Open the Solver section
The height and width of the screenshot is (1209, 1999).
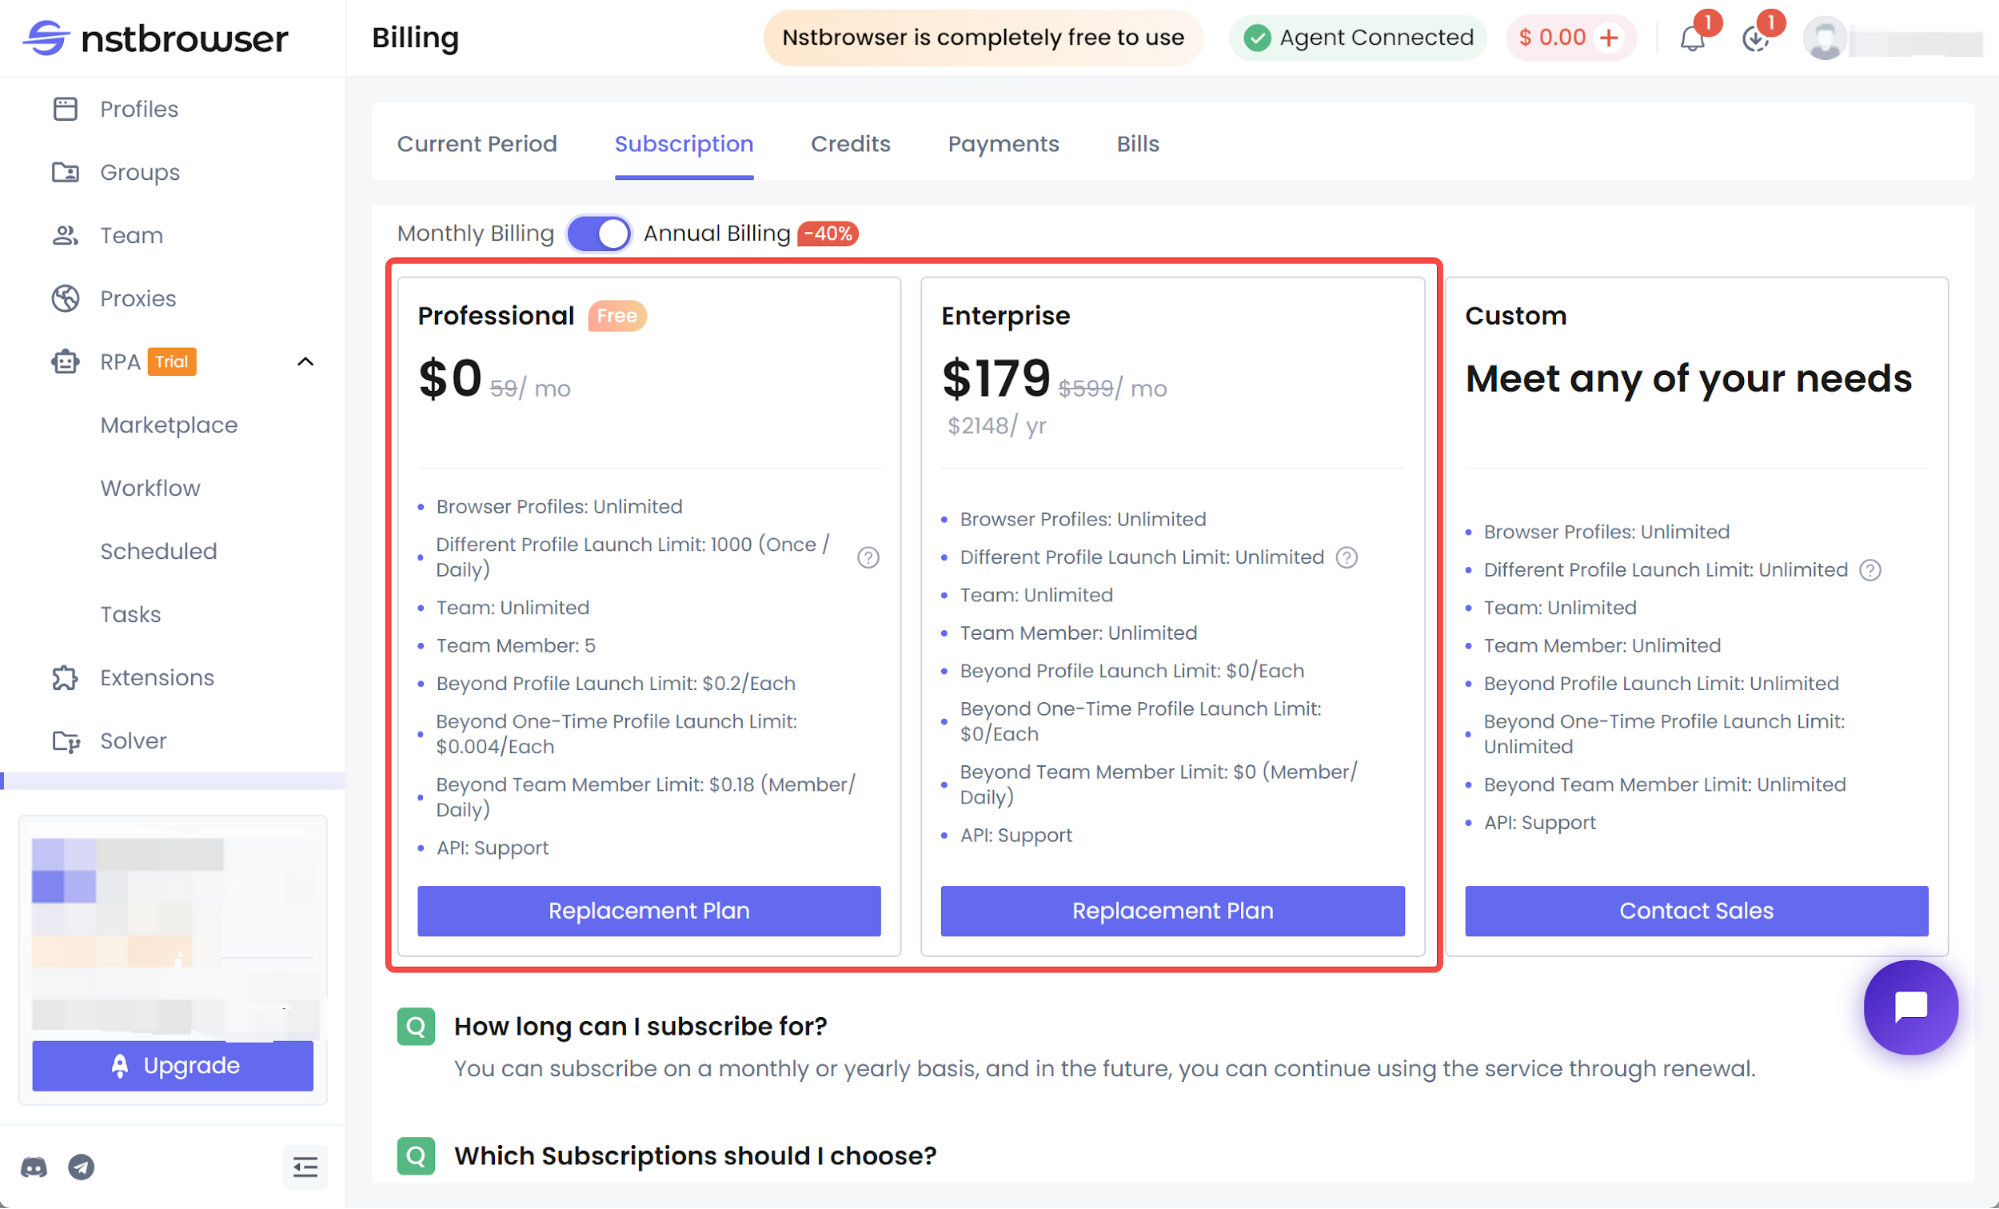[133, 740]
